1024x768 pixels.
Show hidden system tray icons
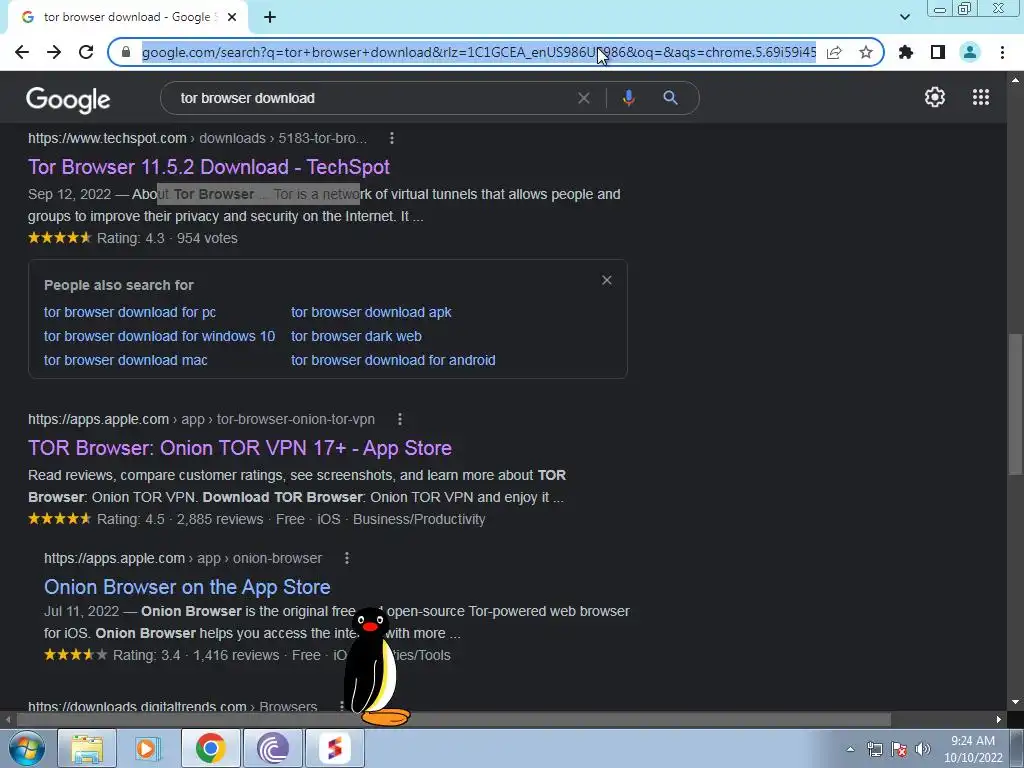pyautogui.click(x=850, y=749)
